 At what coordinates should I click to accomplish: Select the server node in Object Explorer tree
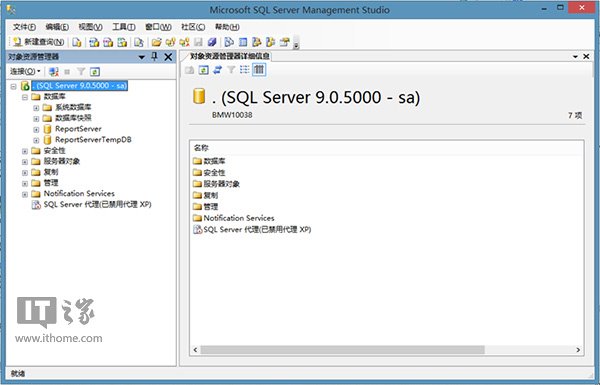click(79, 85)
